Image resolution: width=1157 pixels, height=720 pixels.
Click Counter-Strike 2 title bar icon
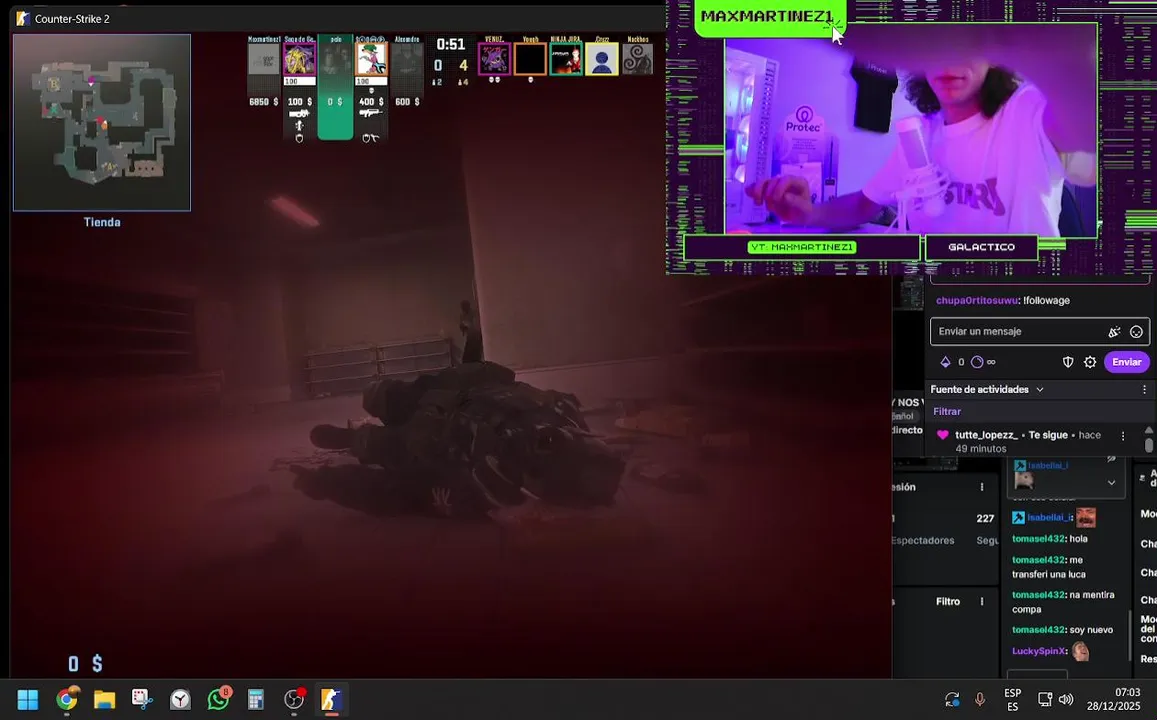tap(23, 18)
